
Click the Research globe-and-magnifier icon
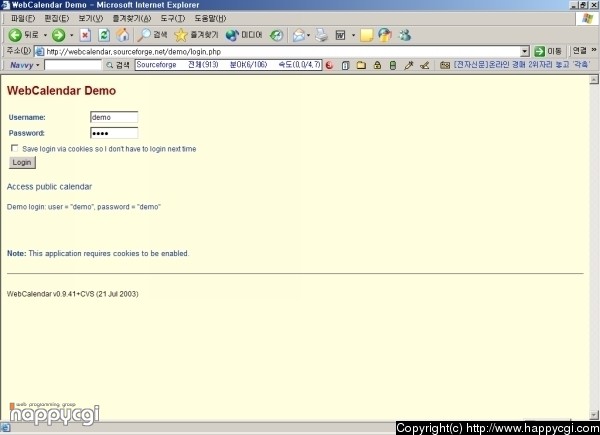click(385, 35)
